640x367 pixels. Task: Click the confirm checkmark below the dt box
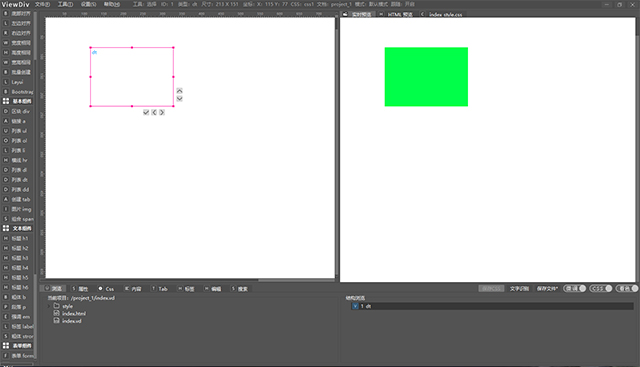point(146,112)
